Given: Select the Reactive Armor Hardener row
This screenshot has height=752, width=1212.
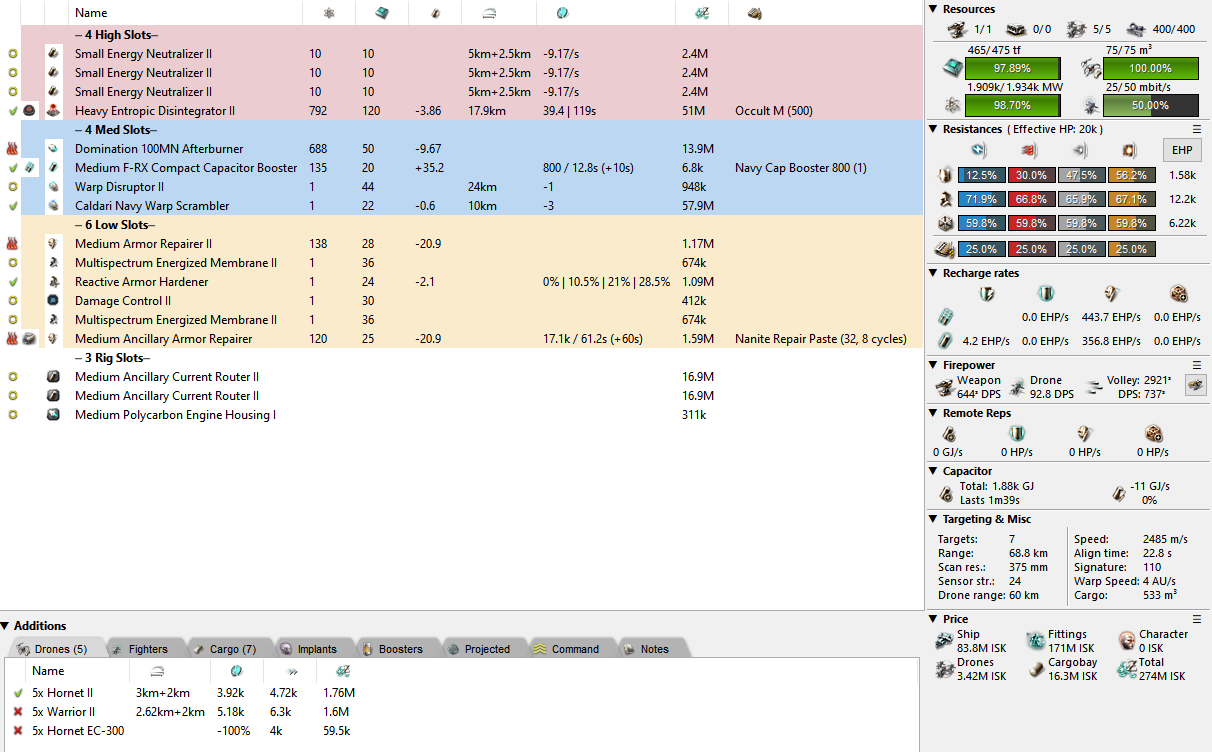Looking at the screenshot, I should (141, 282).
